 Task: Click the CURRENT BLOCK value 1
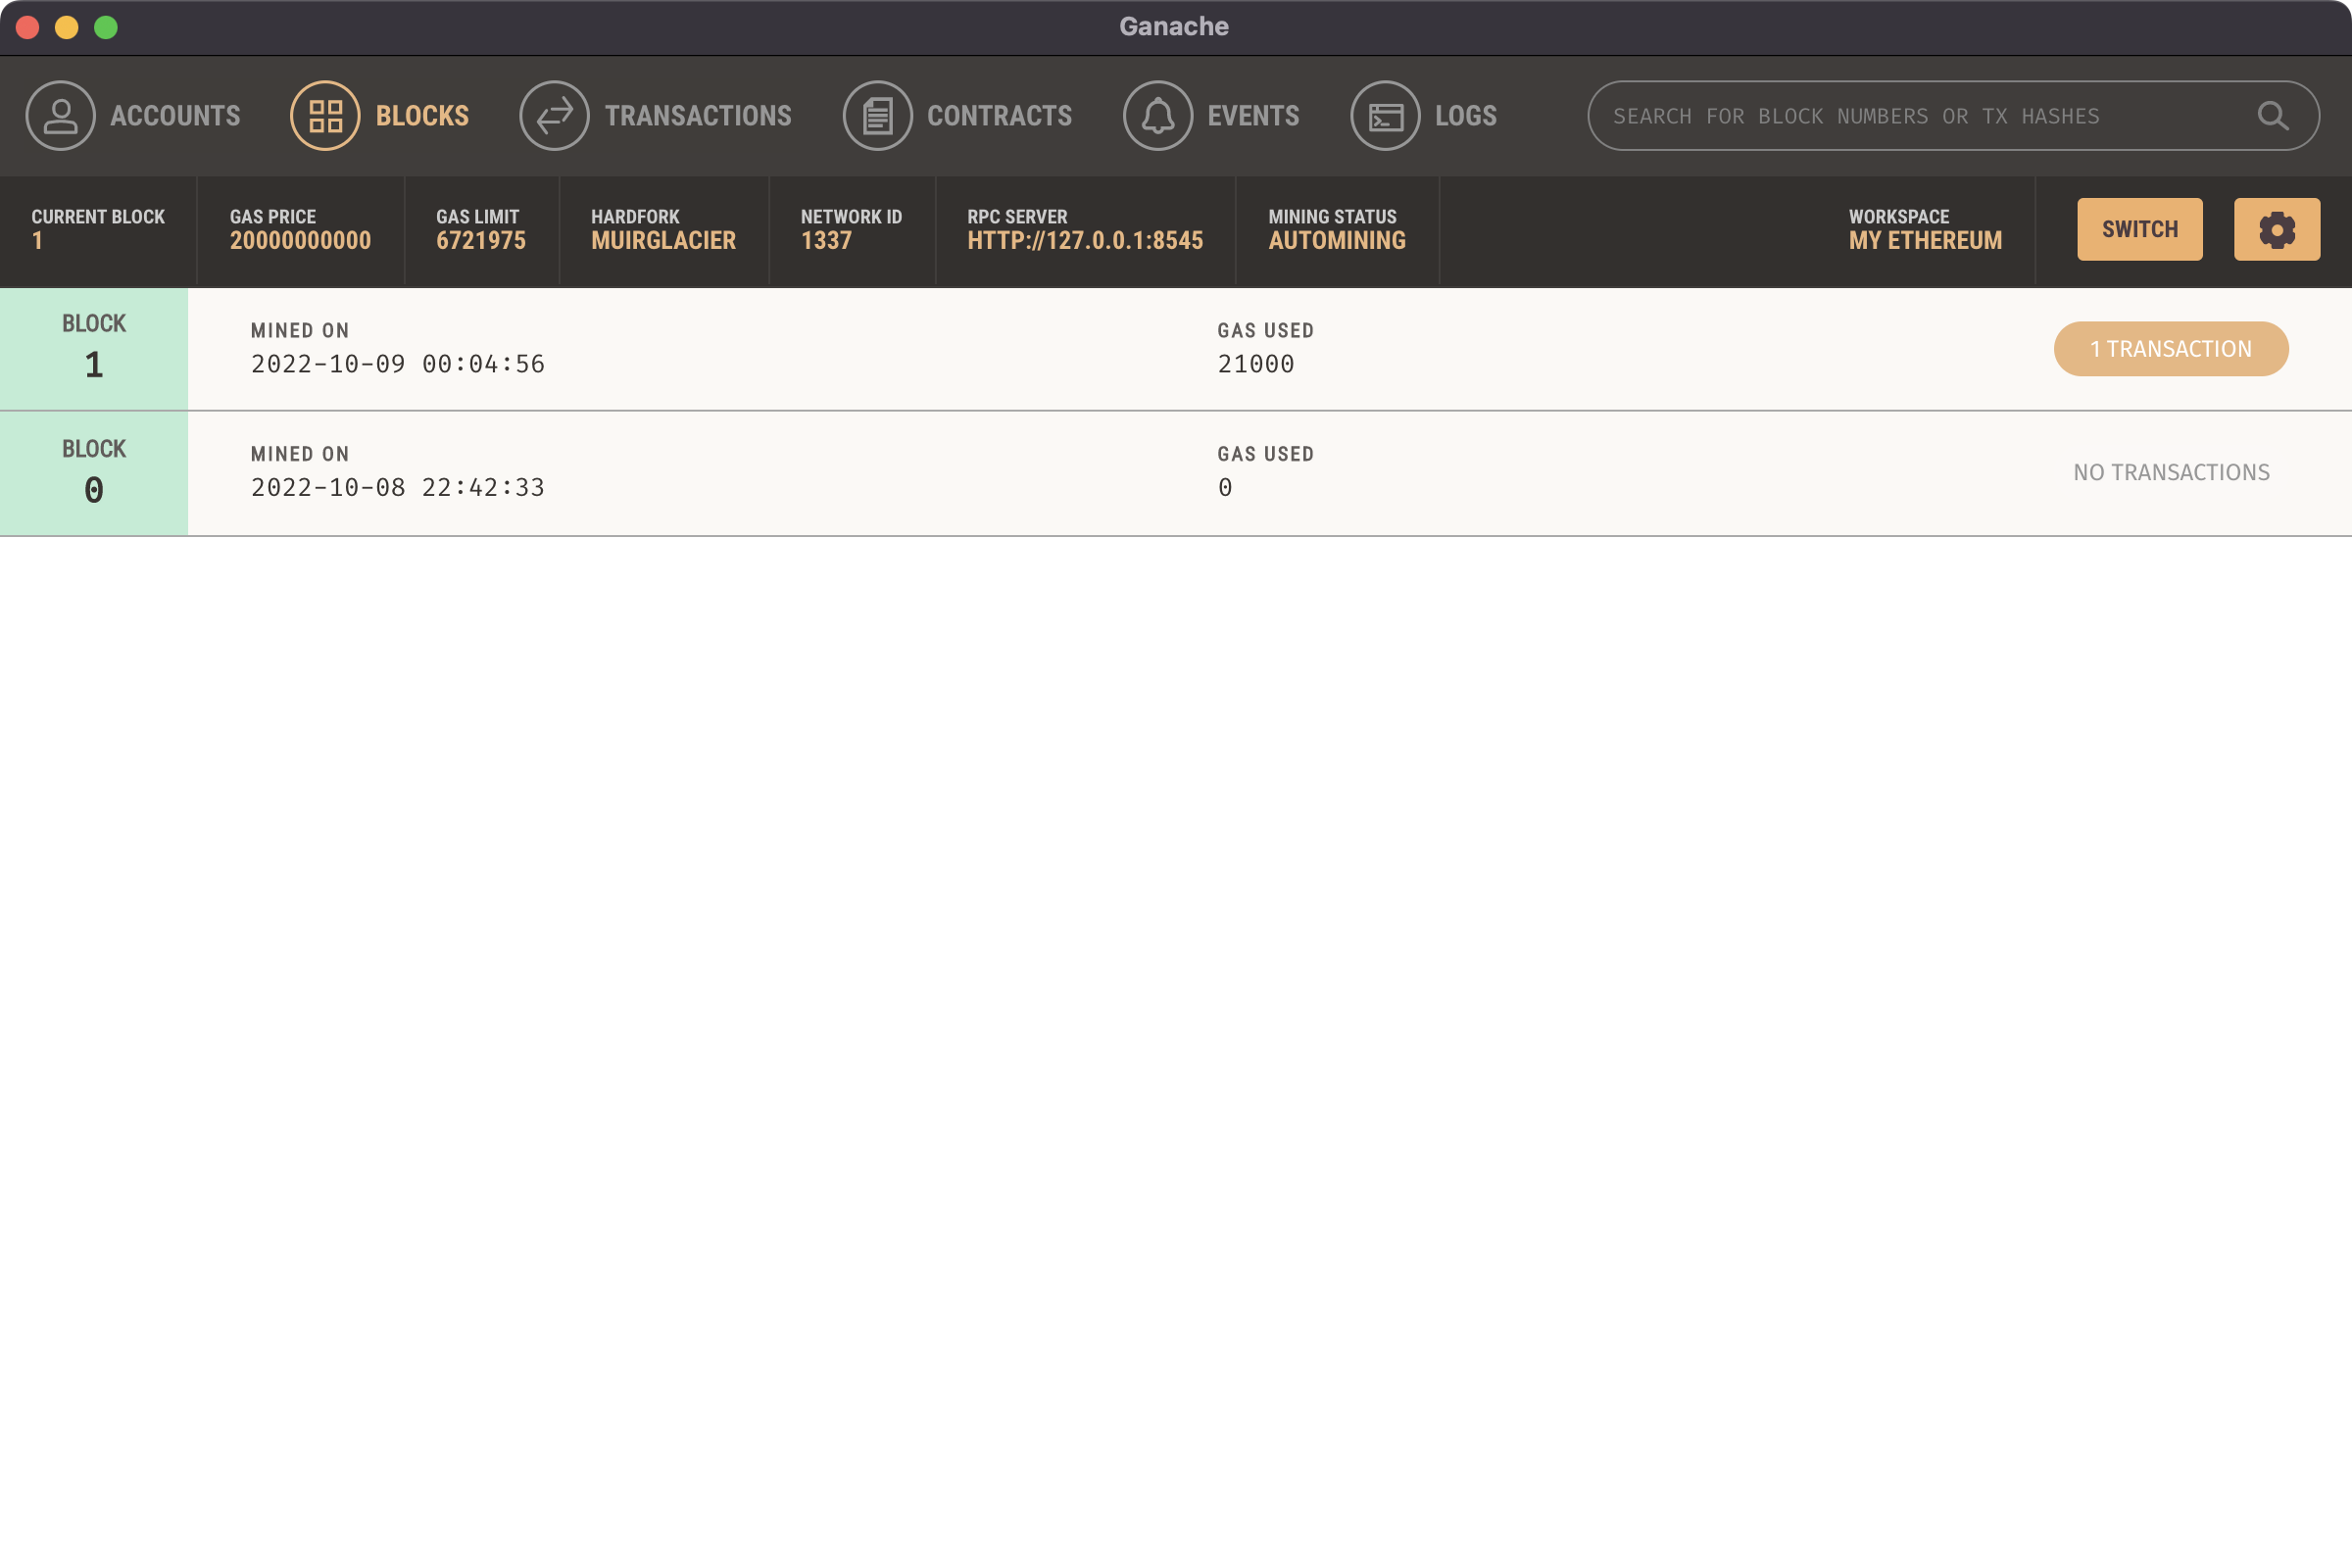click(37, 241)
